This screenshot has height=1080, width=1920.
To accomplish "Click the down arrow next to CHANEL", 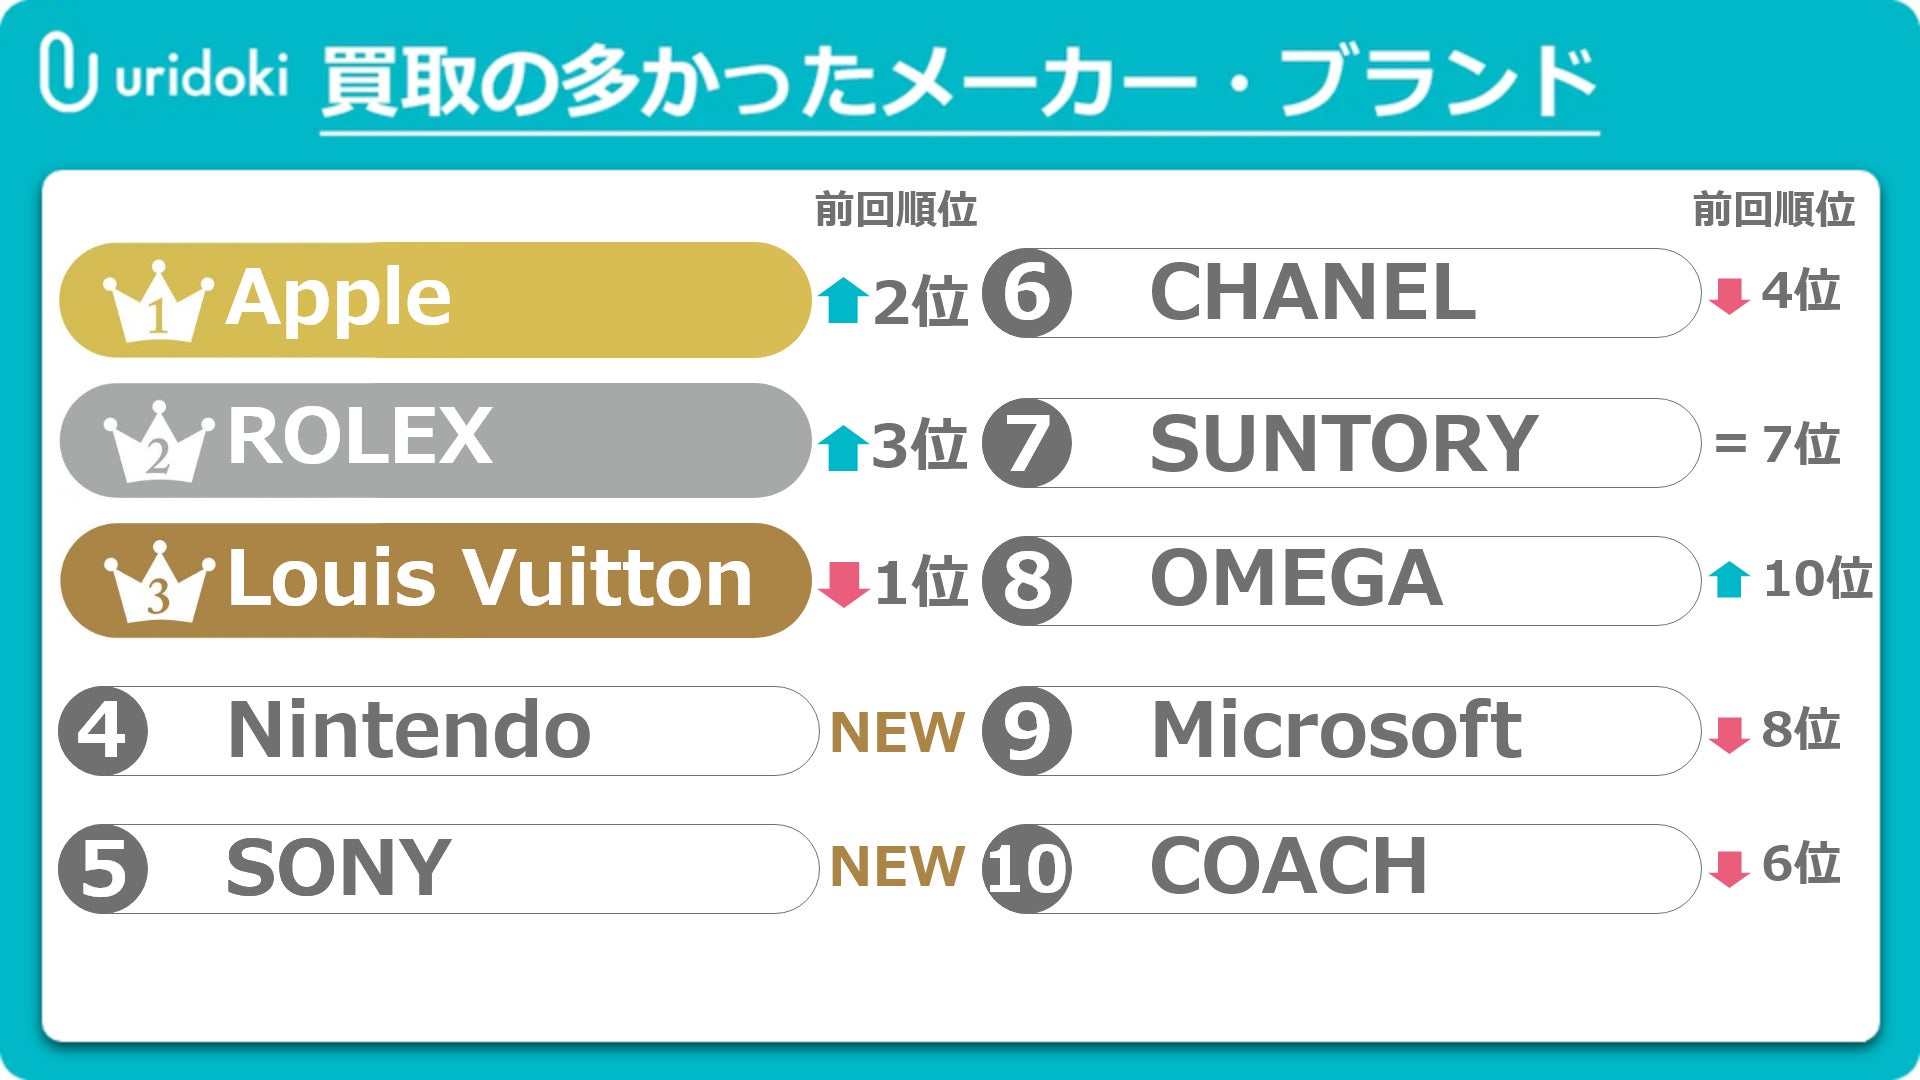I will pos(1729,296).
